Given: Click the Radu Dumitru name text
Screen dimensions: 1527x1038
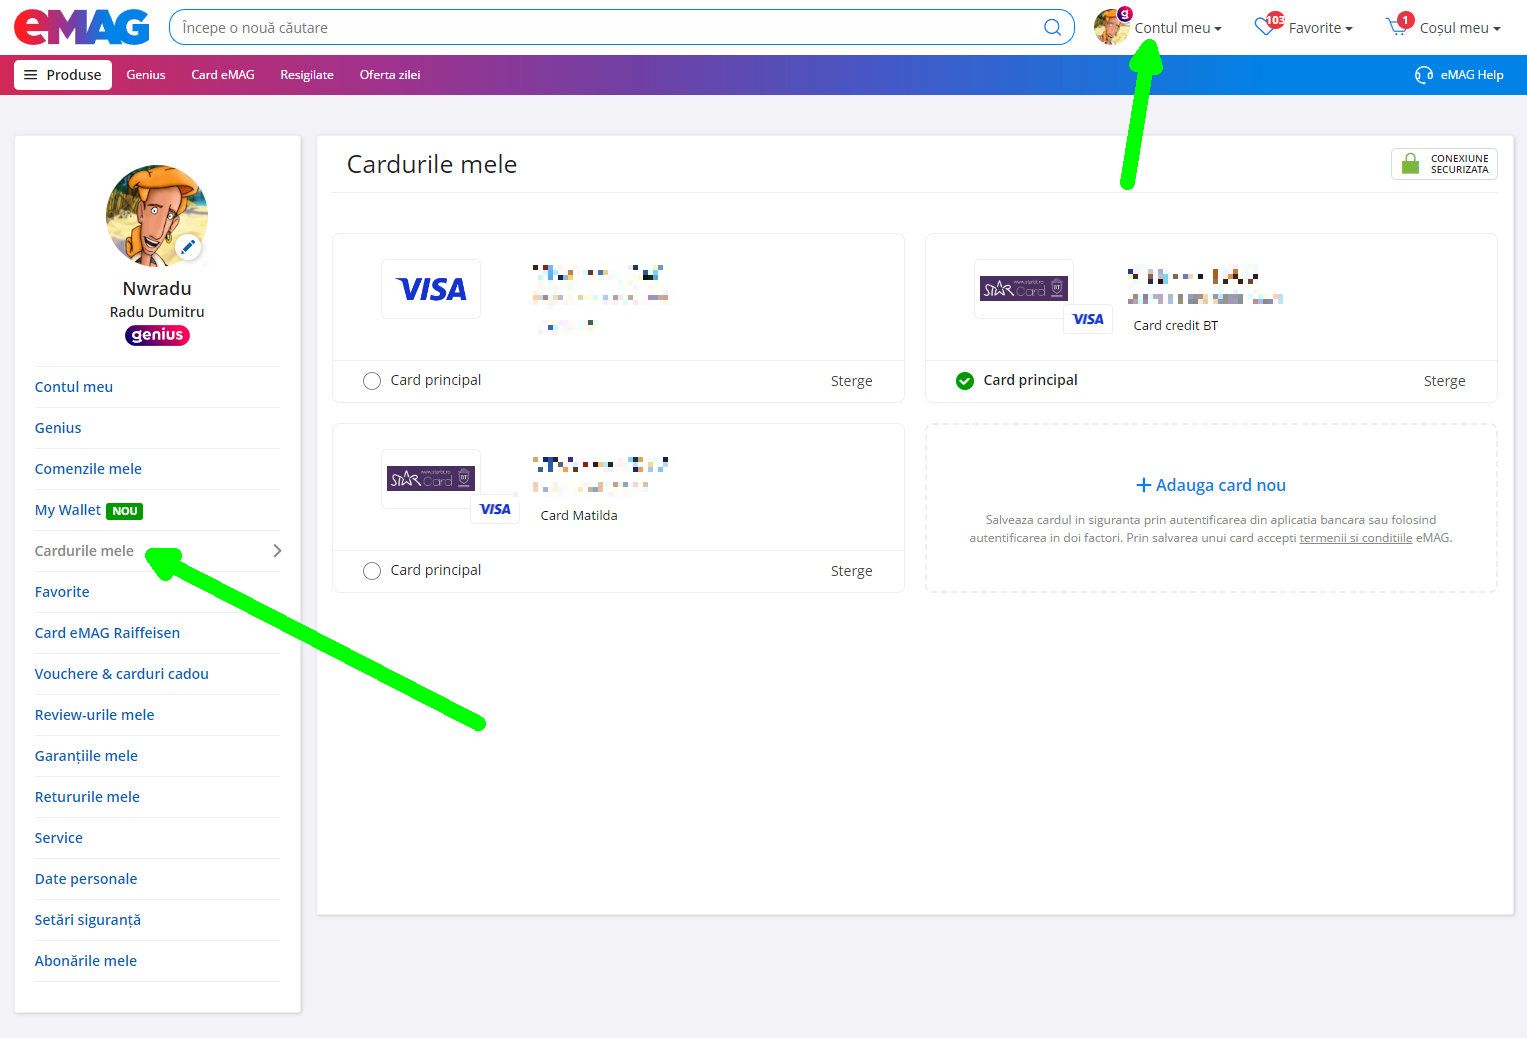Looking at the screenshot, I should (x=157, y=312).
